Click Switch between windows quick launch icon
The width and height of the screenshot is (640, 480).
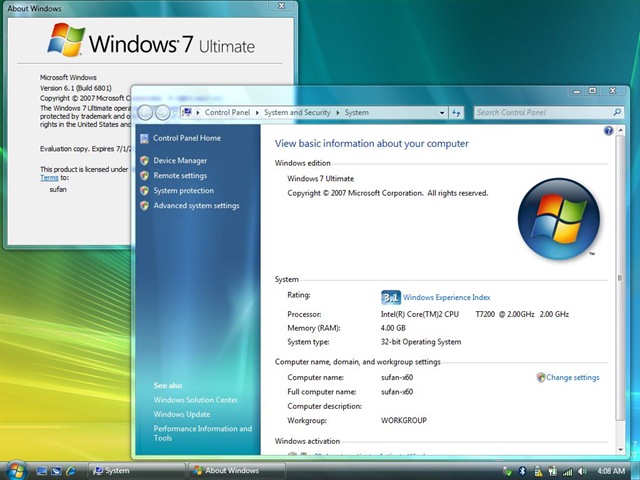(x=56, y=471)
